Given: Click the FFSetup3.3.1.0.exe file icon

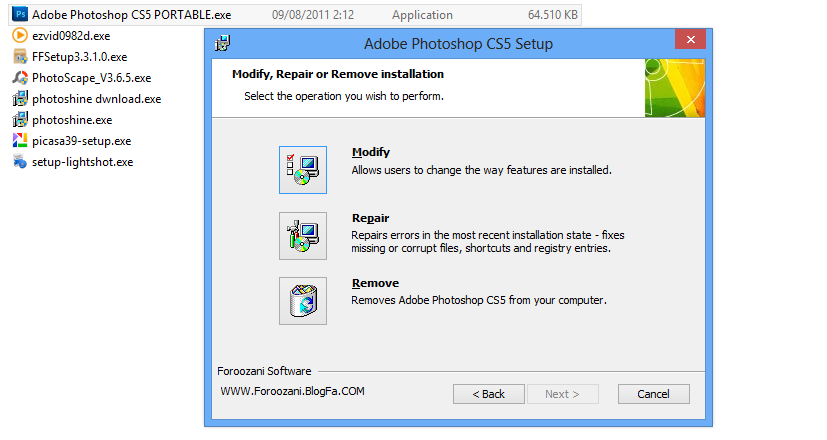Looking at the screenshot, I should (20, 57).
